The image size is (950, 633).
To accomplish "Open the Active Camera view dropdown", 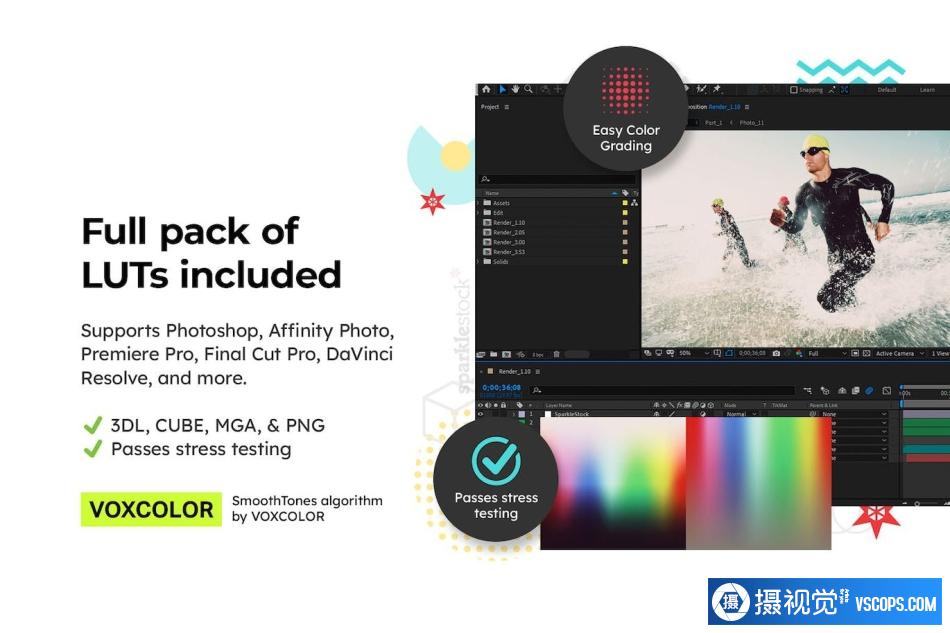I will click(x=900, y=353).
